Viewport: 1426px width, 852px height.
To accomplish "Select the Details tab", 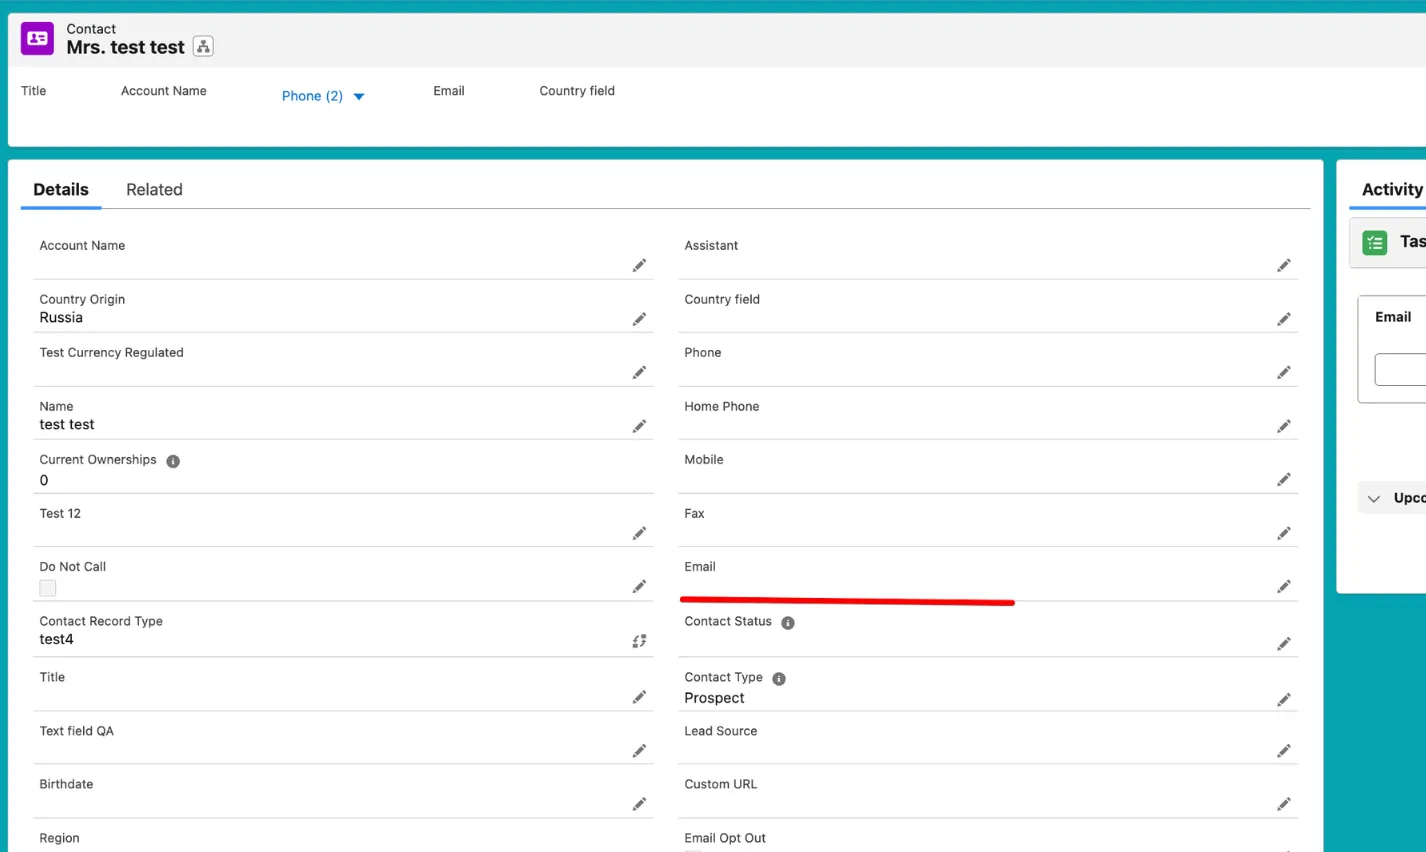I will (61, 190).
